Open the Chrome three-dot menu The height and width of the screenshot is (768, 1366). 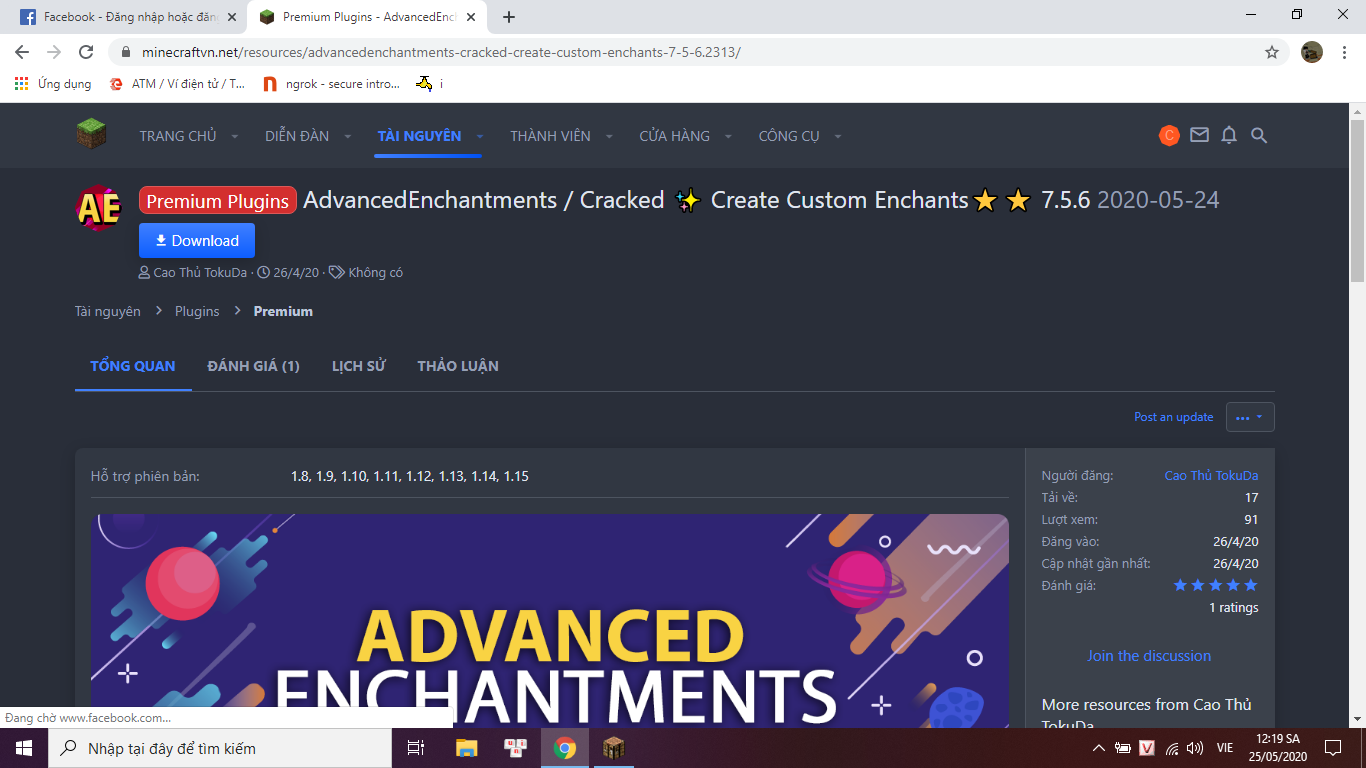click(x=1346, y=52)
